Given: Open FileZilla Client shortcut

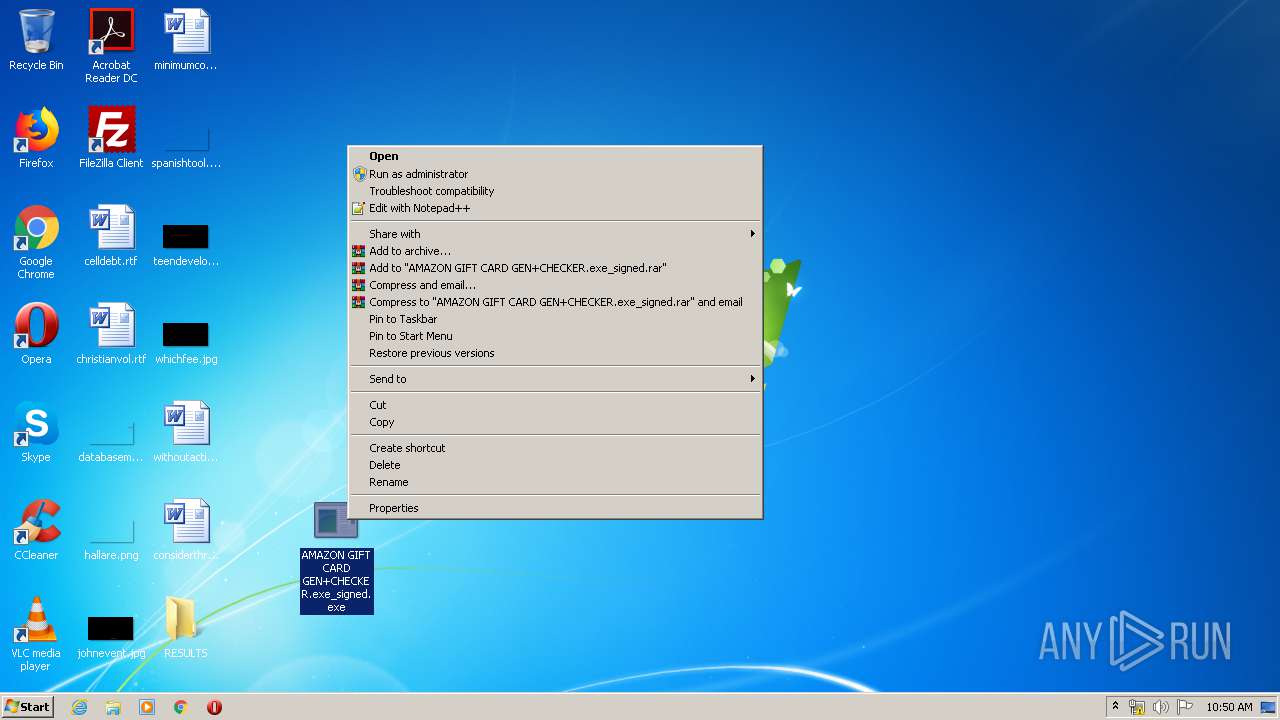Looking at the screenshot, I should (111, 138).
